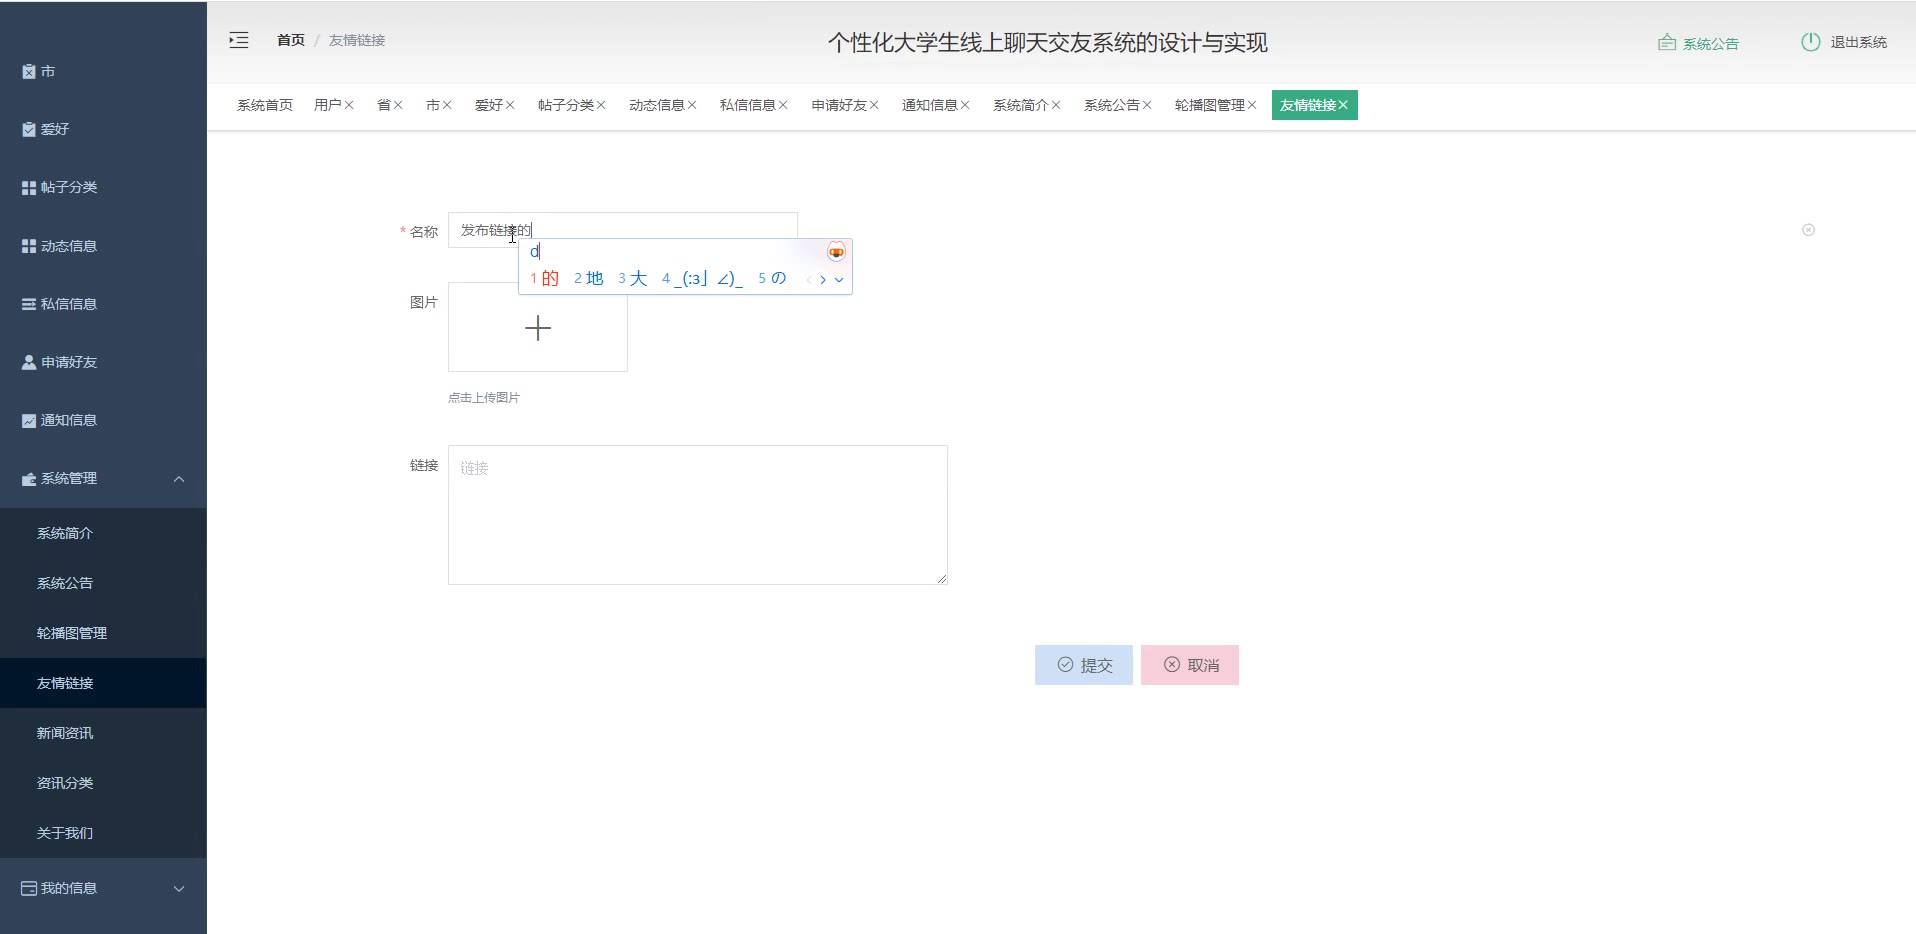The height and width of the screenshot is (934, 1916).
Task: Select 友情链接 in sidebar submenu
Action: [103, 683]
